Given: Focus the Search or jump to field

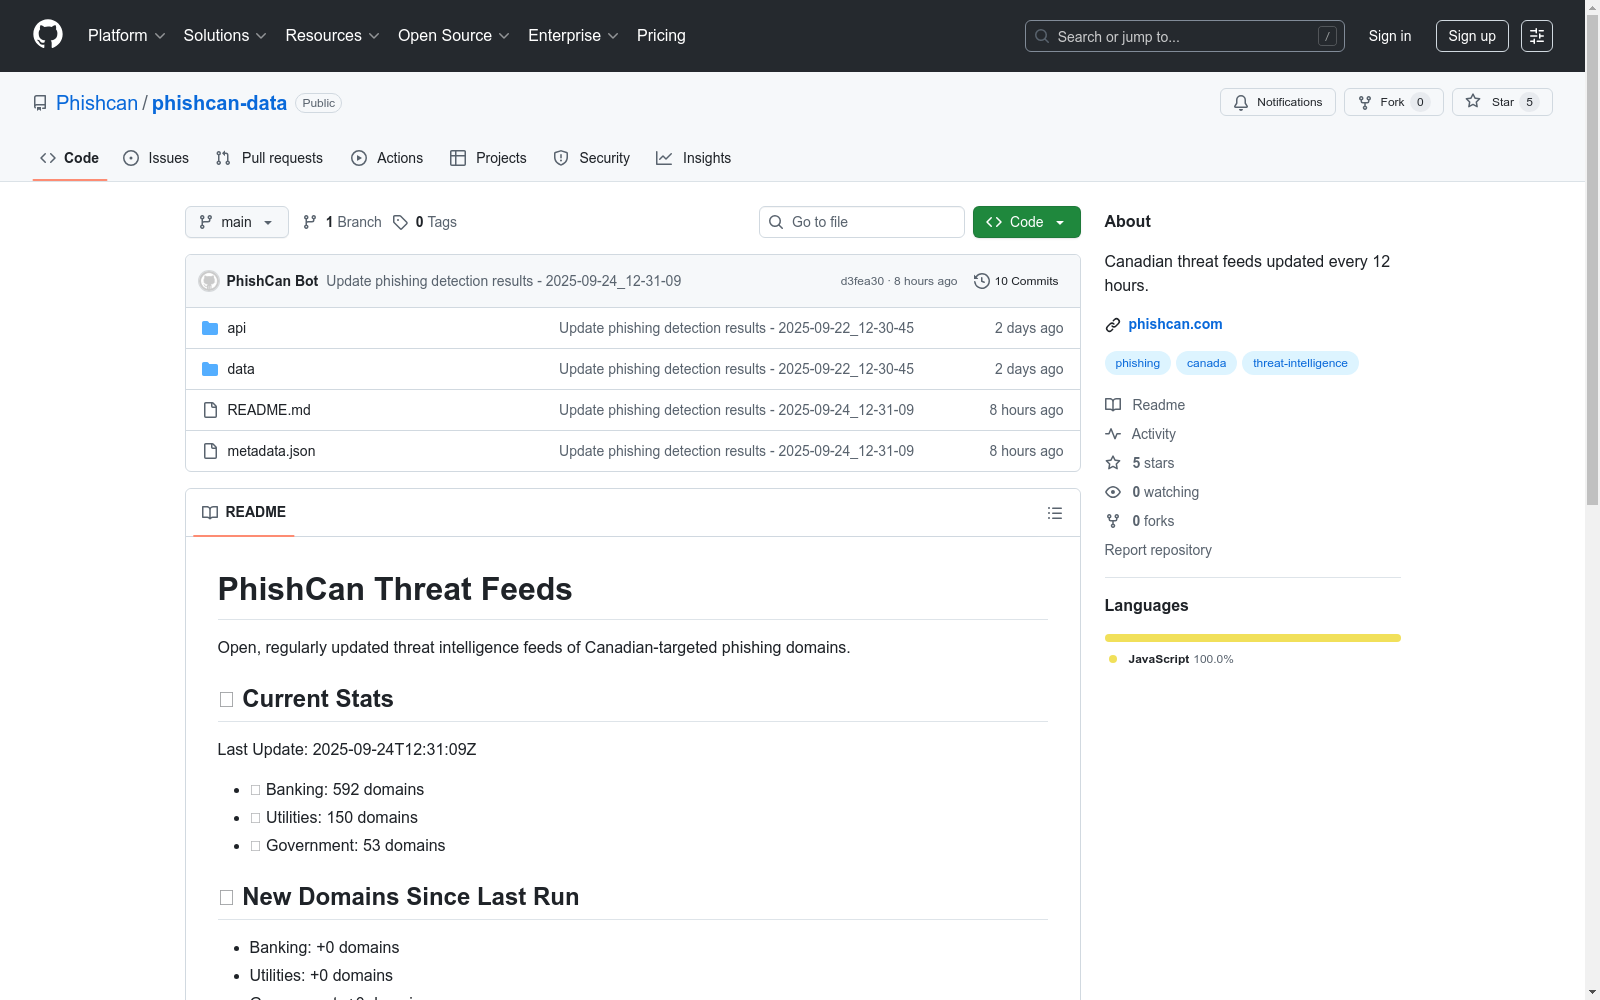Looking at the screenshot, I should (1185, 36).
